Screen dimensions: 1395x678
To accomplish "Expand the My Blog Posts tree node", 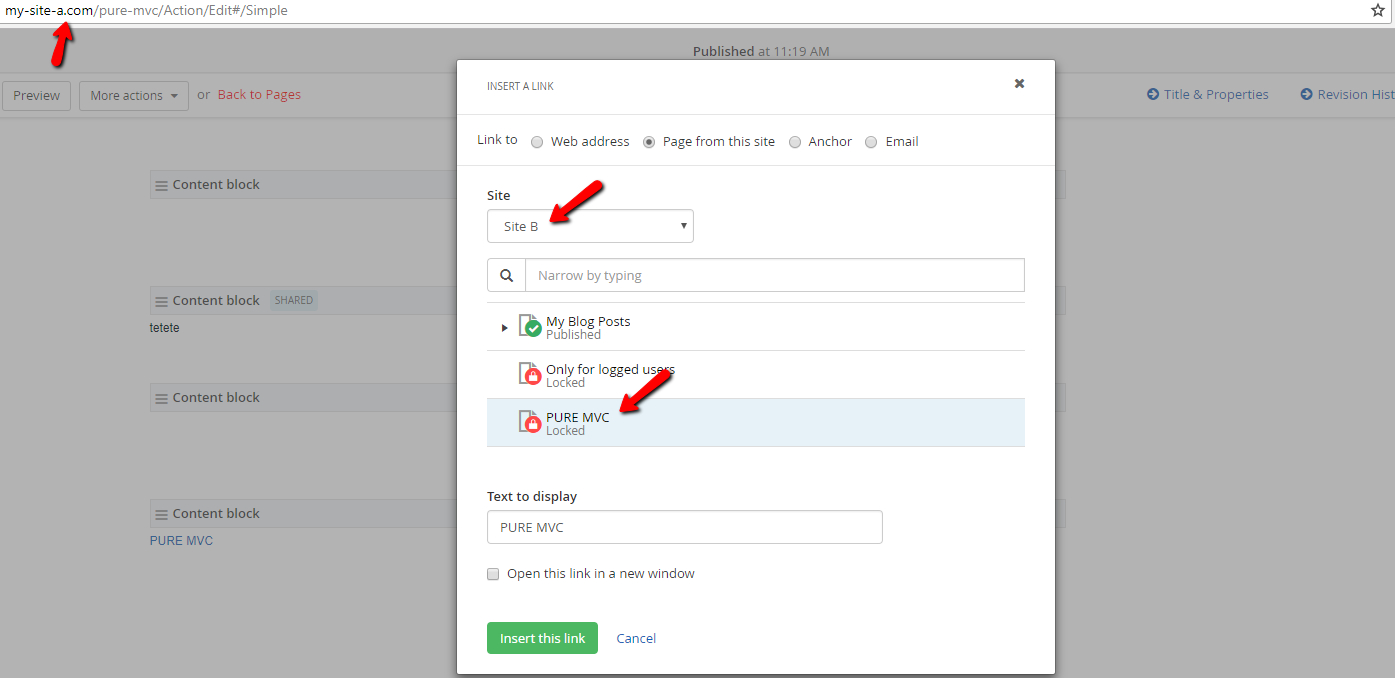I will coord(504,328).
